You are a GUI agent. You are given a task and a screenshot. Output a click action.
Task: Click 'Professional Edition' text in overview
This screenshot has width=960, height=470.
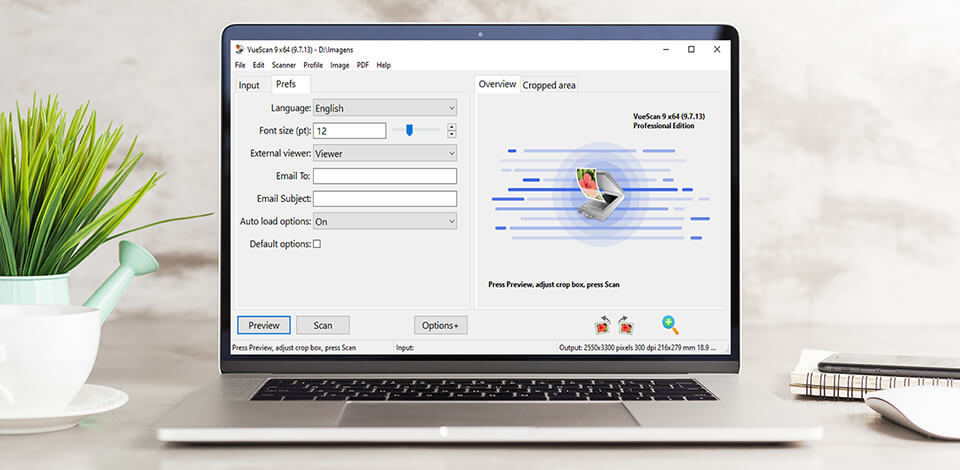coord(664,125)
